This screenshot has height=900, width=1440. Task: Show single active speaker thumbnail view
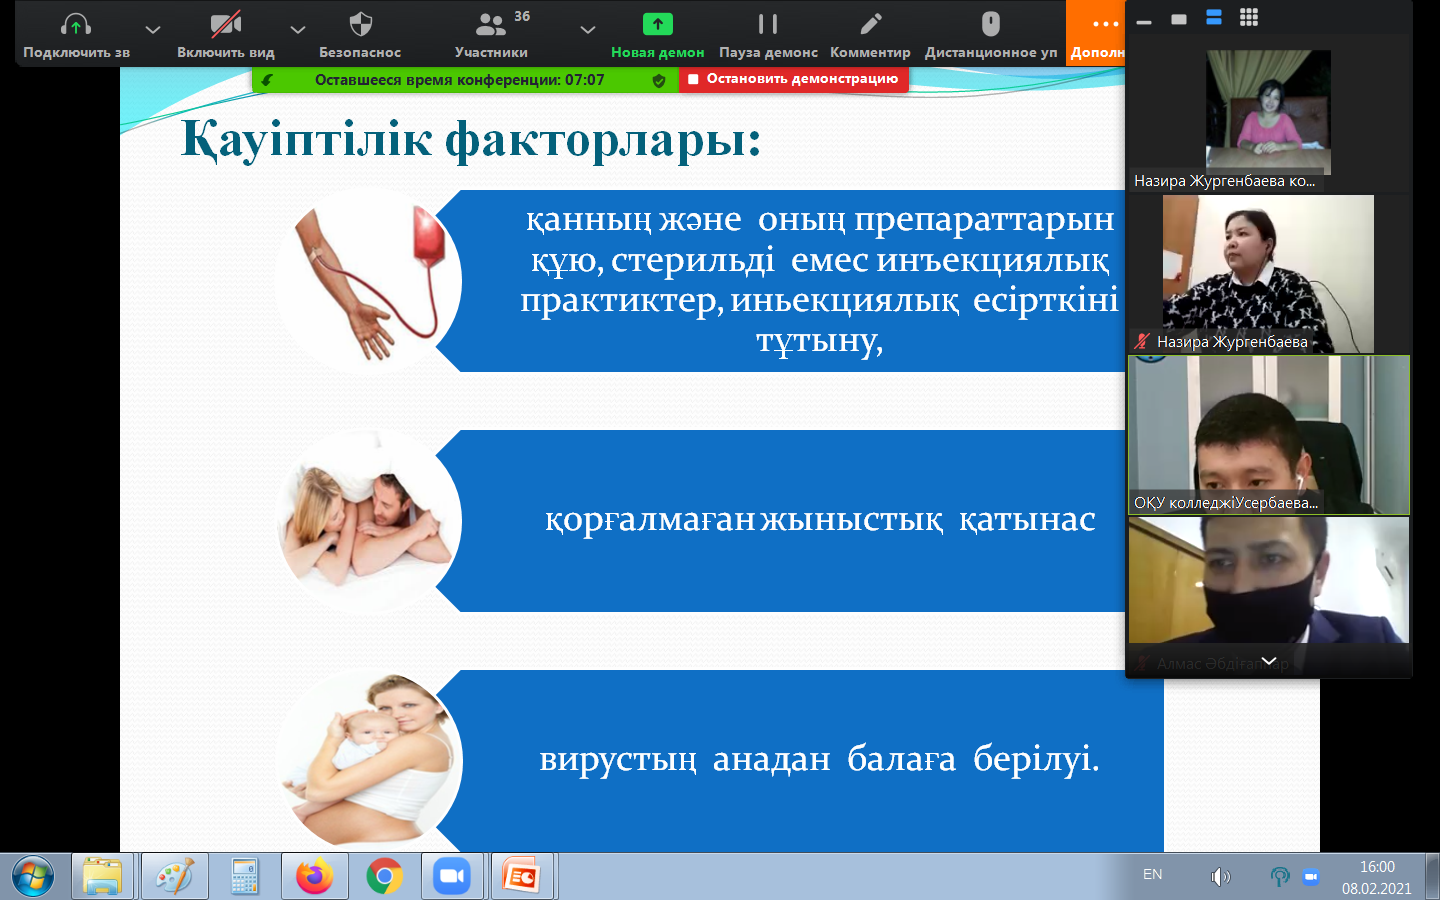click(x=1179, y=19)
